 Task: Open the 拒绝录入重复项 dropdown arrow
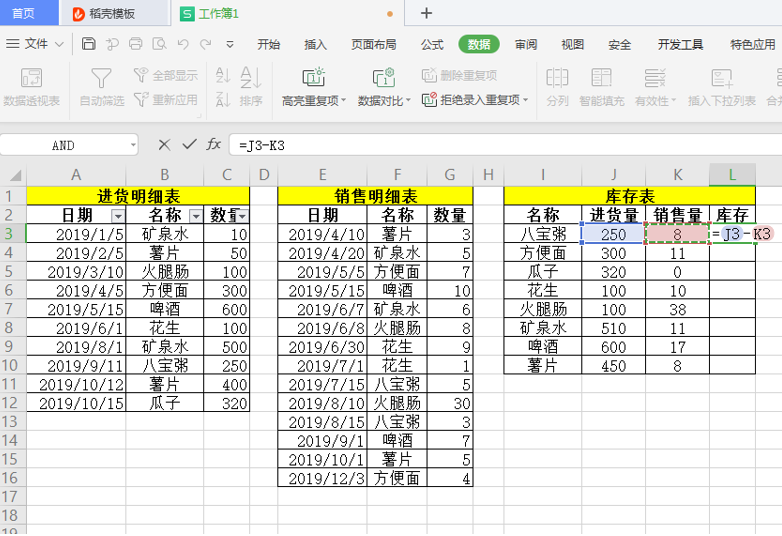coord(525,100)
